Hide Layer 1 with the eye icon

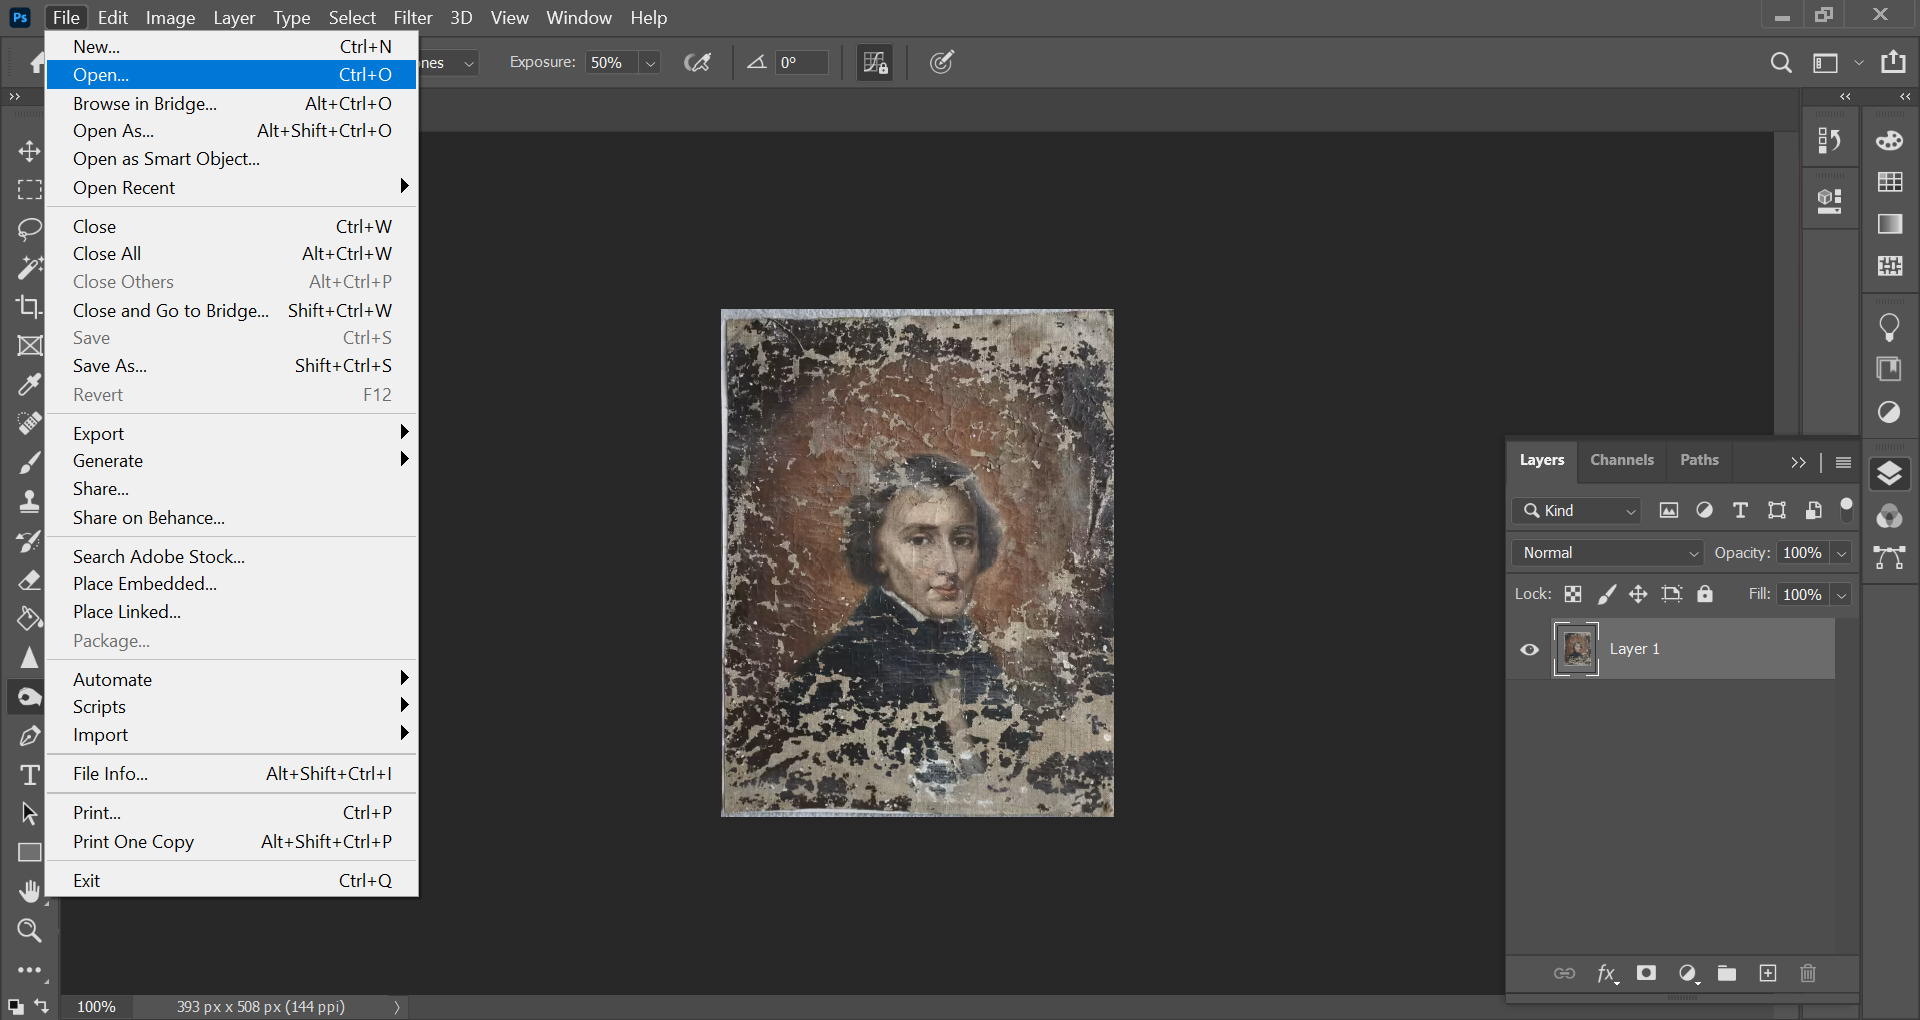1529,649
